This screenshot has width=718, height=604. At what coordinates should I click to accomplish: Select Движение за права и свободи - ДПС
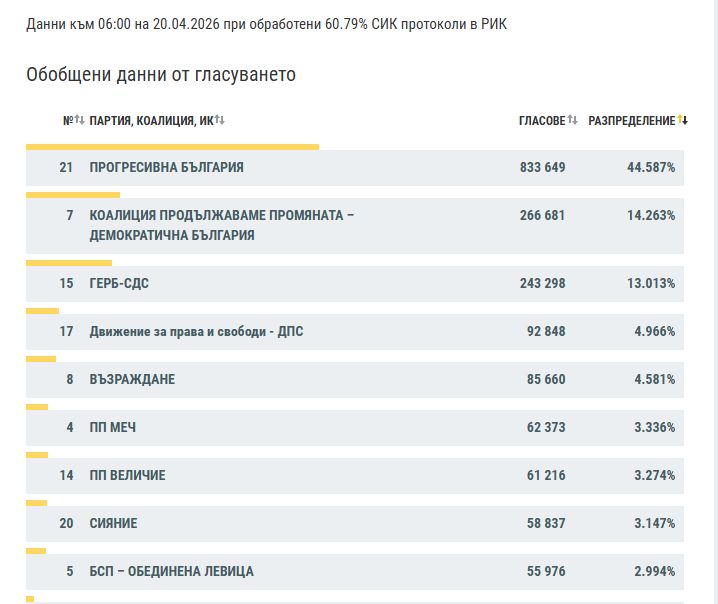click(196, 331)
